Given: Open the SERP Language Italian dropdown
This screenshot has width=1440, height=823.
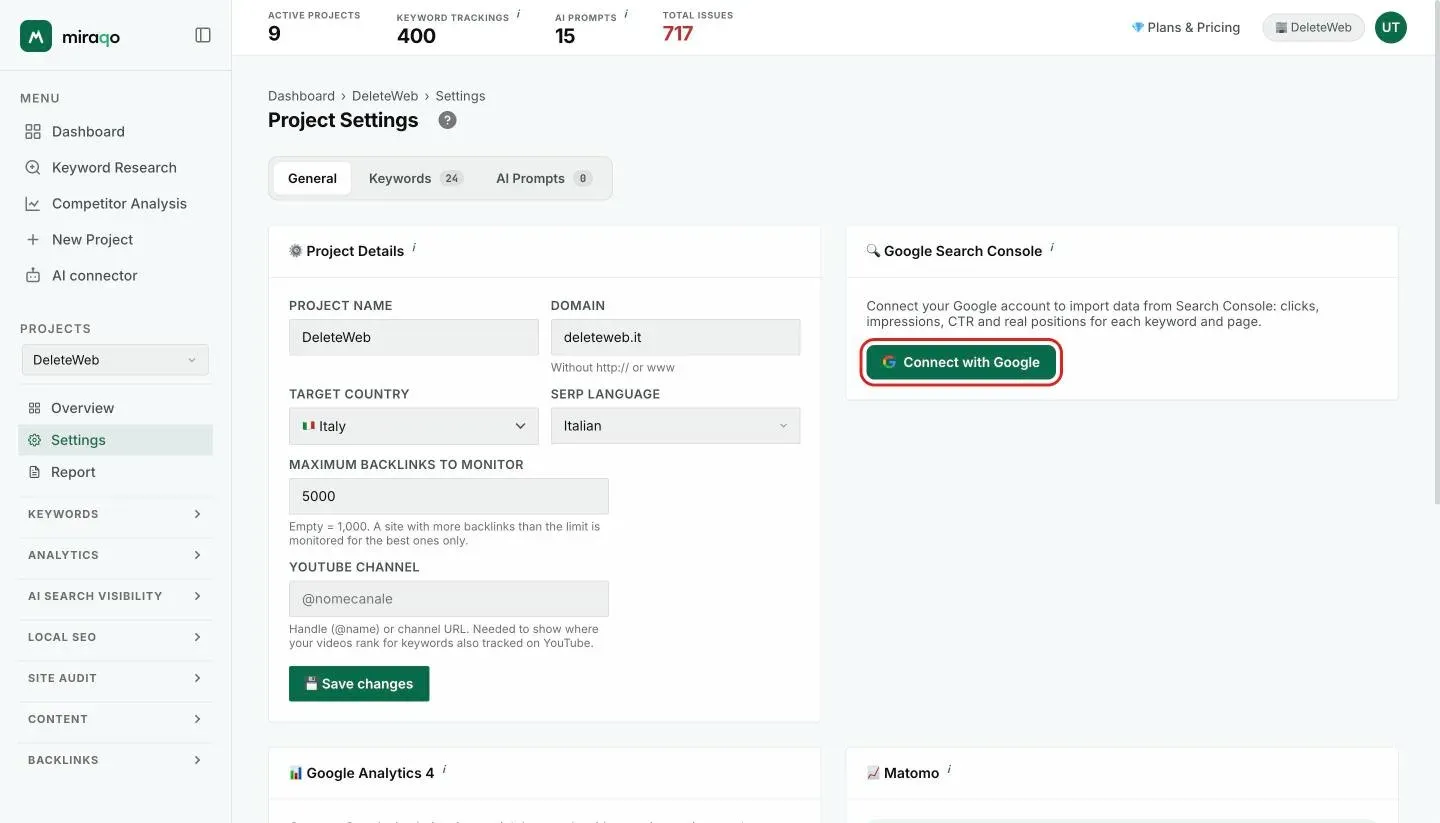Looking at the screenshot, I should 675,426.
